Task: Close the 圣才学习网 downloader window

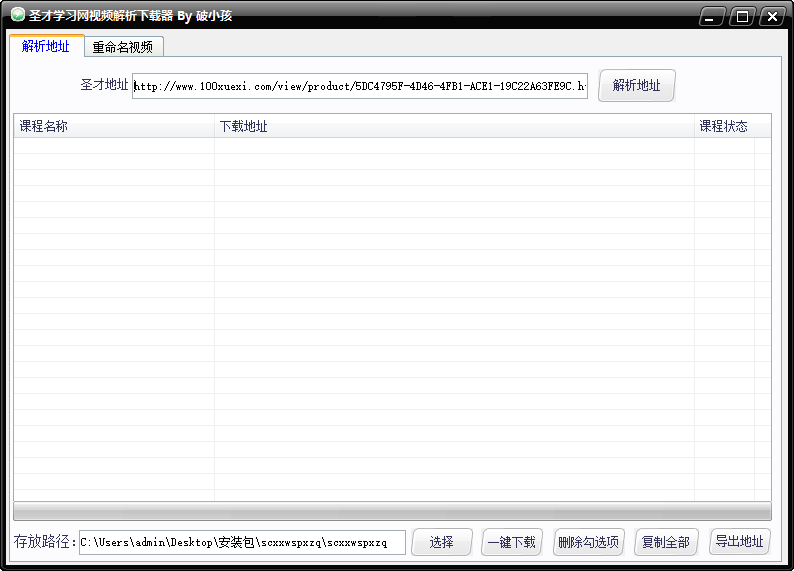Action: pos(771,17)
